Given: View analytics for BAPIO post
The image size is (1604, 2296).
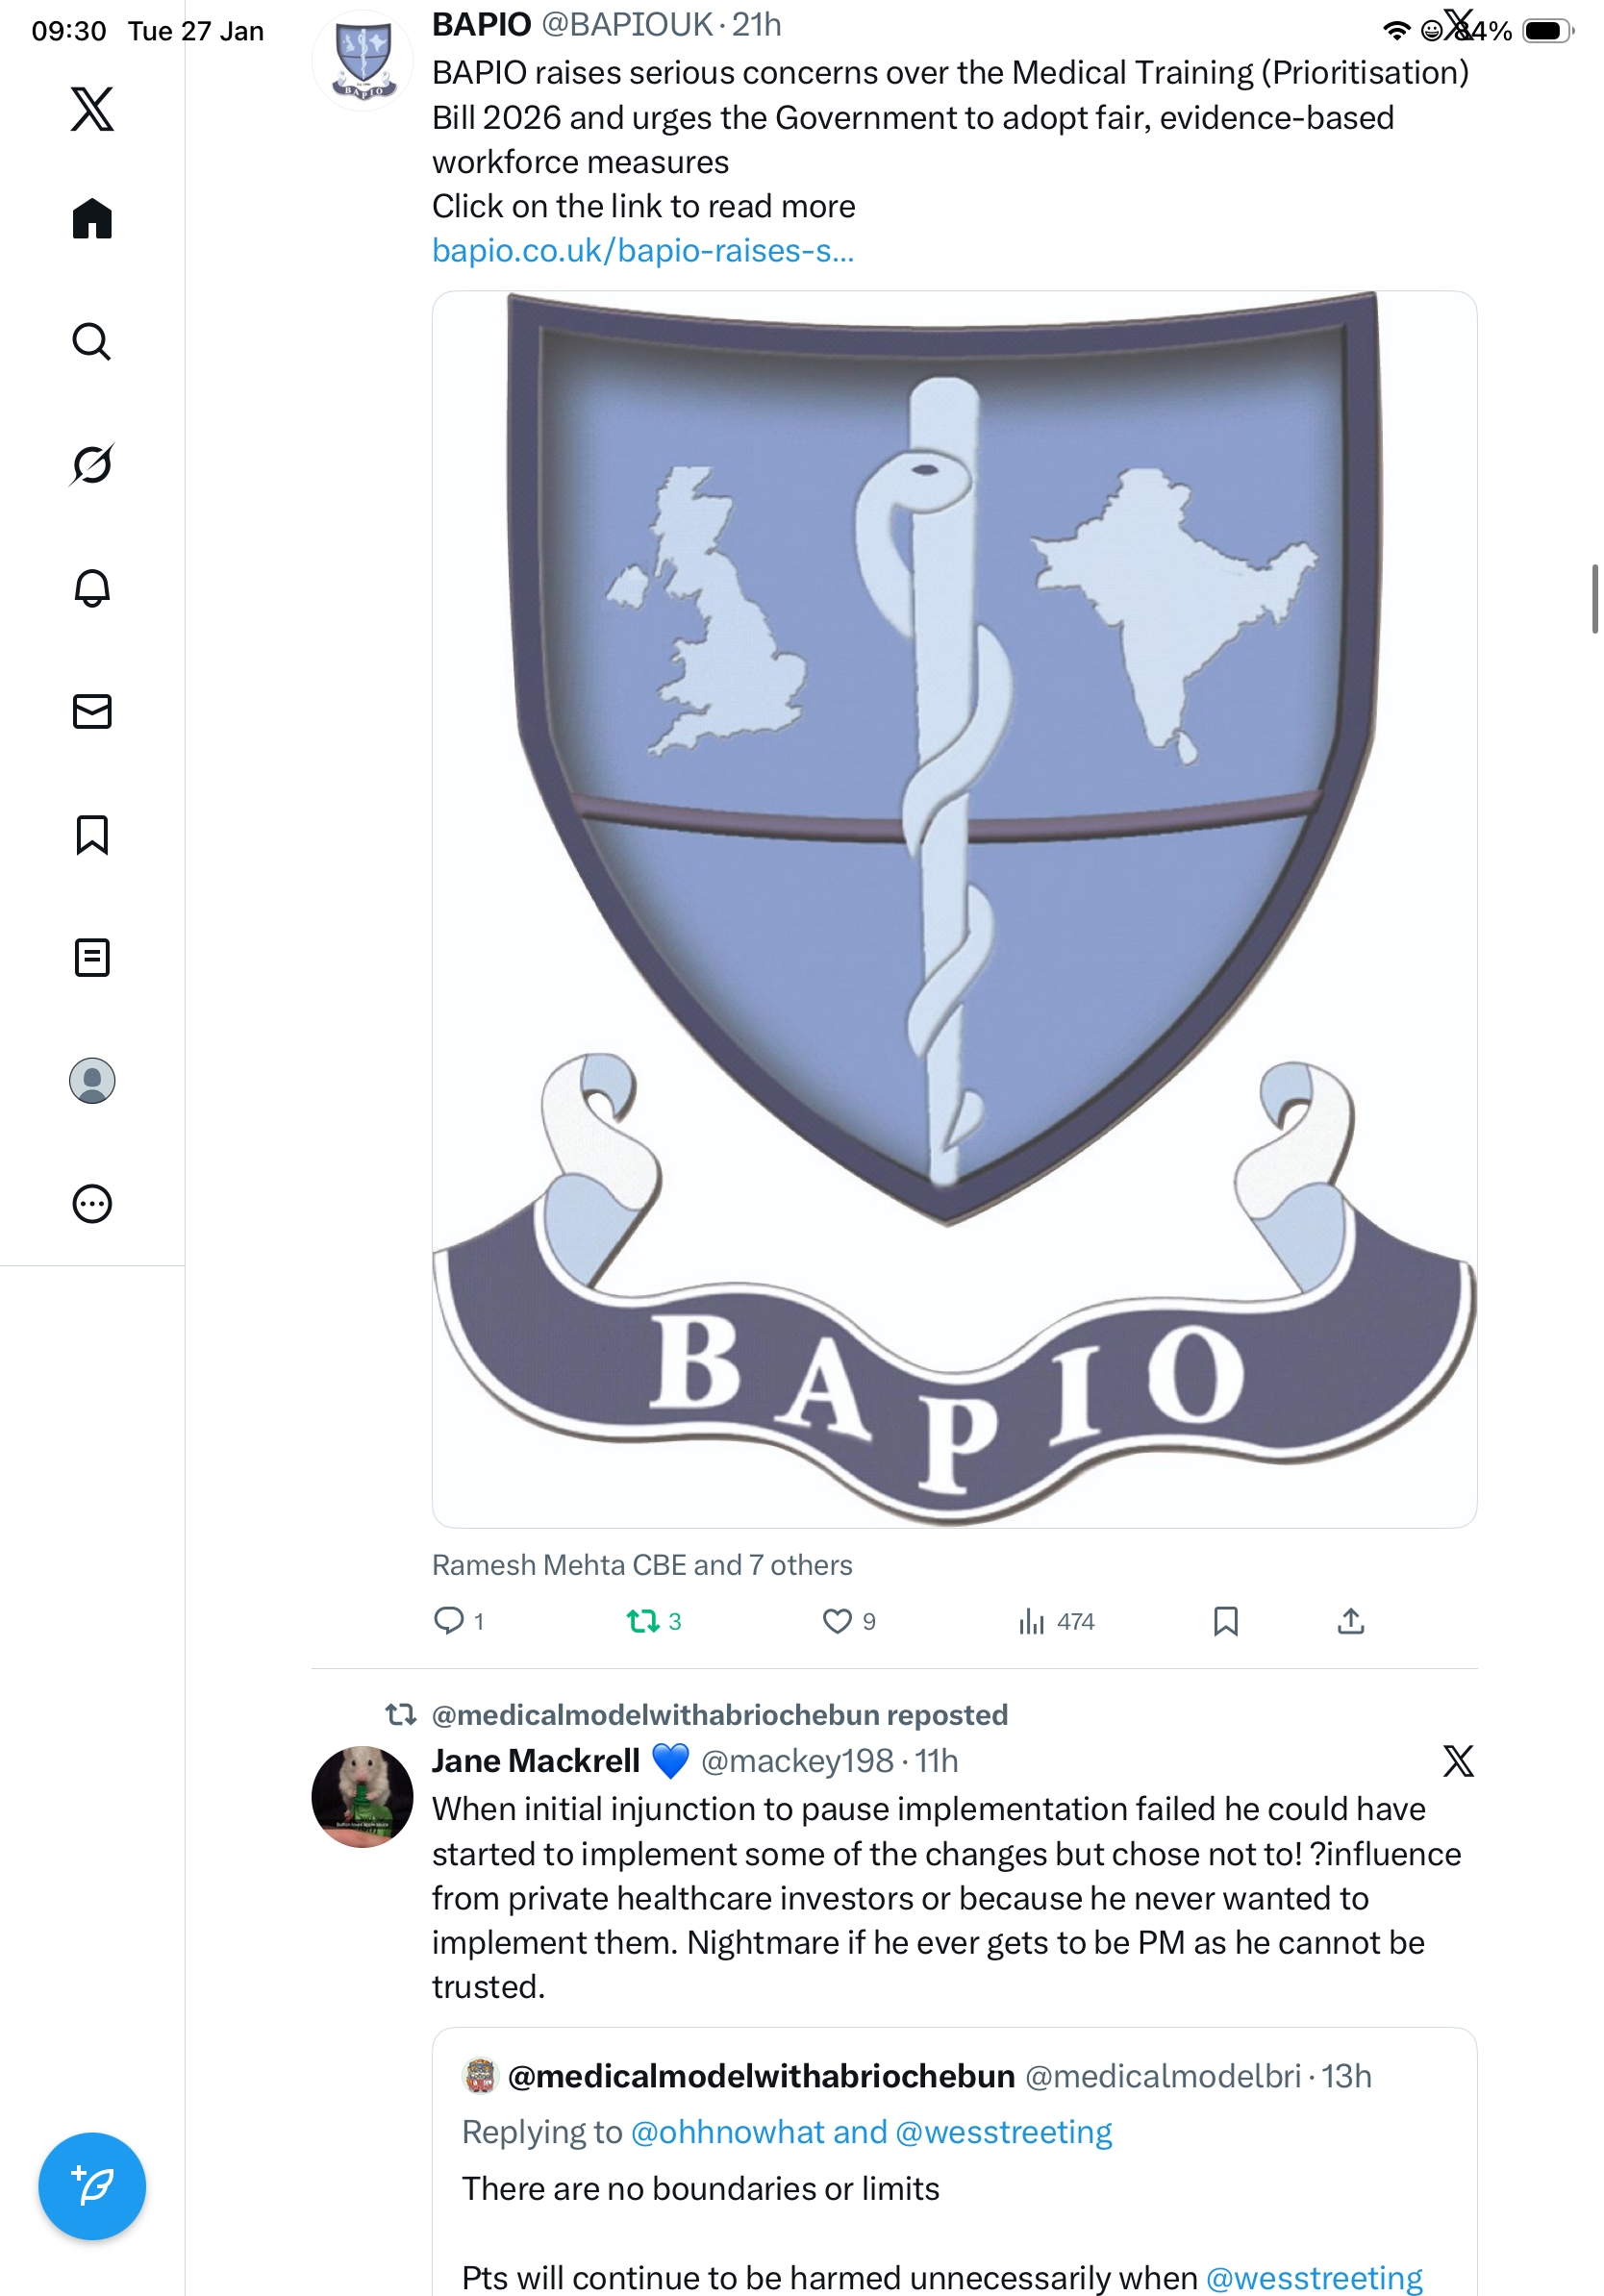Looking at the screenshot, I should [x=1032, y=1620].
